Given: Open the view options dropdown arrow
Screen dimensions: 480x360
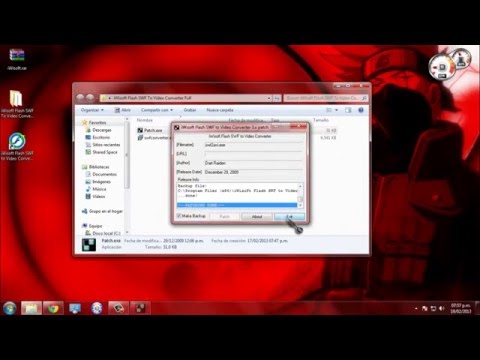Looking at the screenshot, I should 336,110.
